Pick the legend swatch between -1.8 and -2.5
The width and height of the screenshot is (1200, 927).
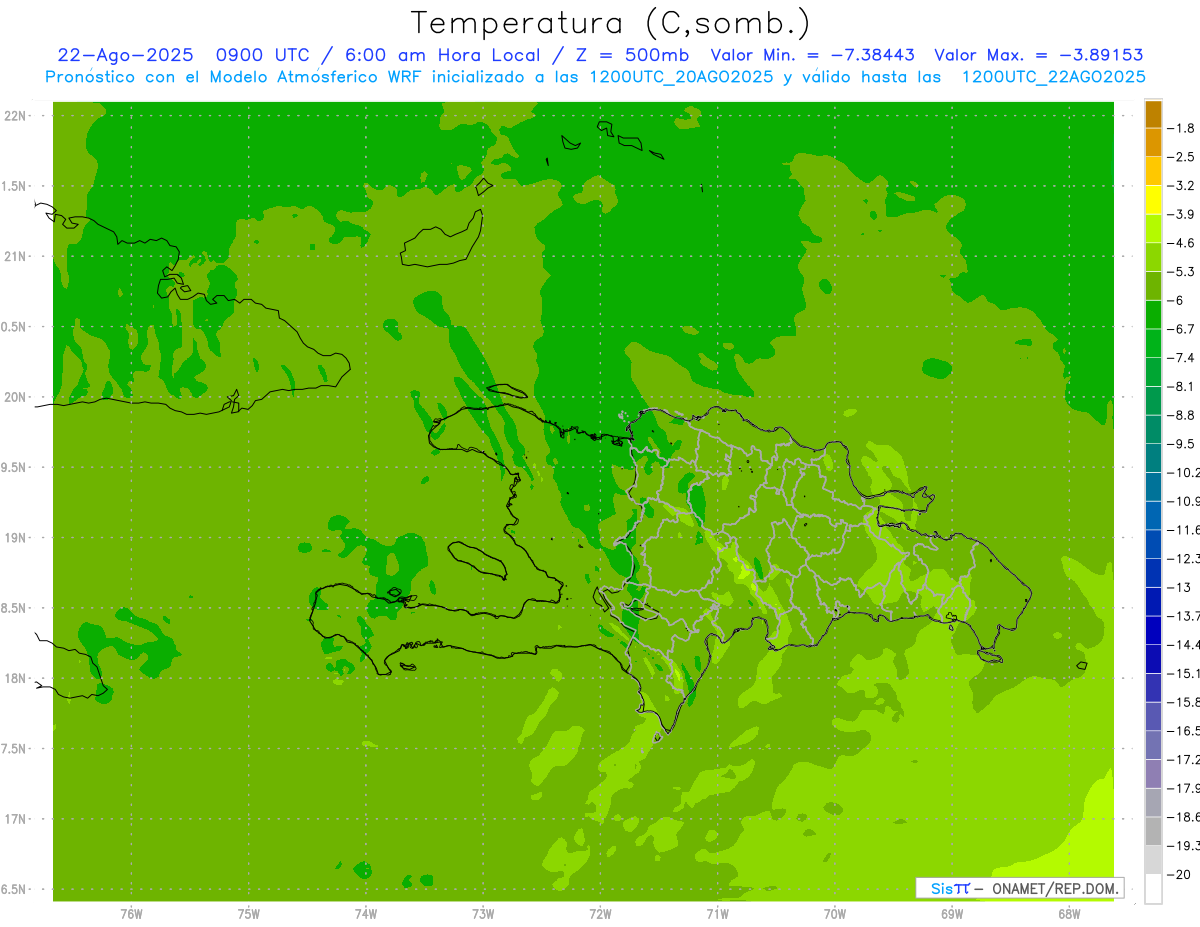coord(1153,142)
